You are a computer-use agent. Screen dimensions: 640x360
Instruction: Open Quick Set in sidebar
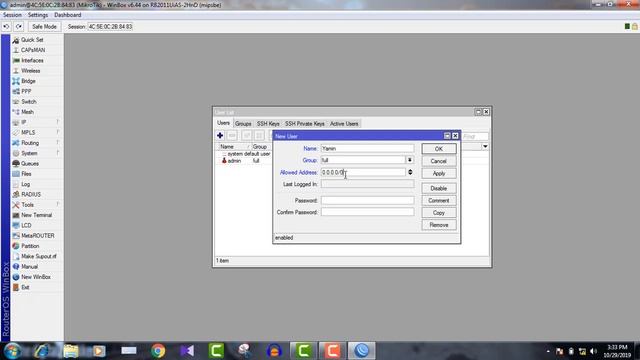[x=32, y=40]
